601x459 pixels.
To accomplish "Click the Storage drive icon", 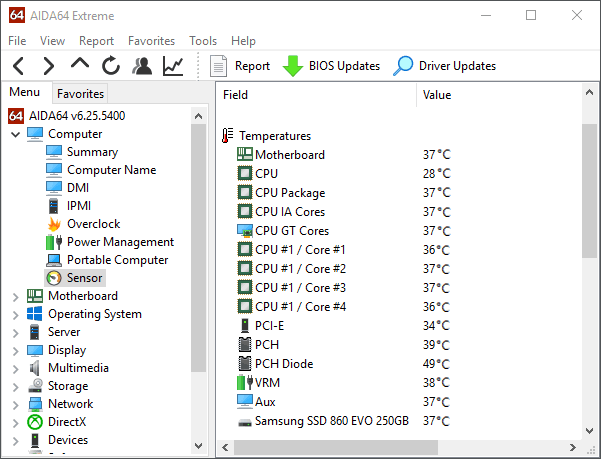I will (35, 386).
